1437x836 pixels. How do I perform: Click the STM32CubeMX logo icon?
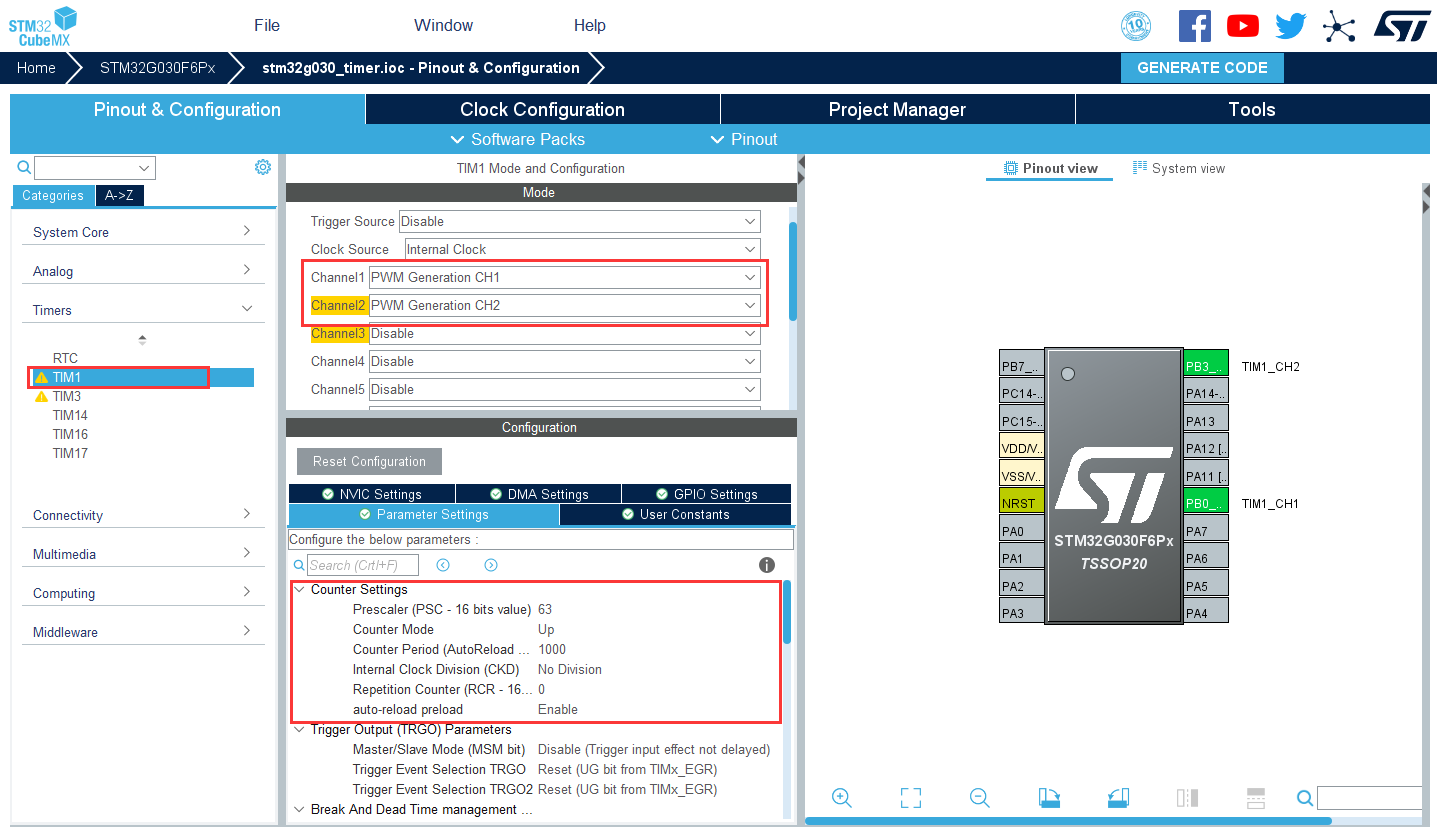tap(44, 26)
